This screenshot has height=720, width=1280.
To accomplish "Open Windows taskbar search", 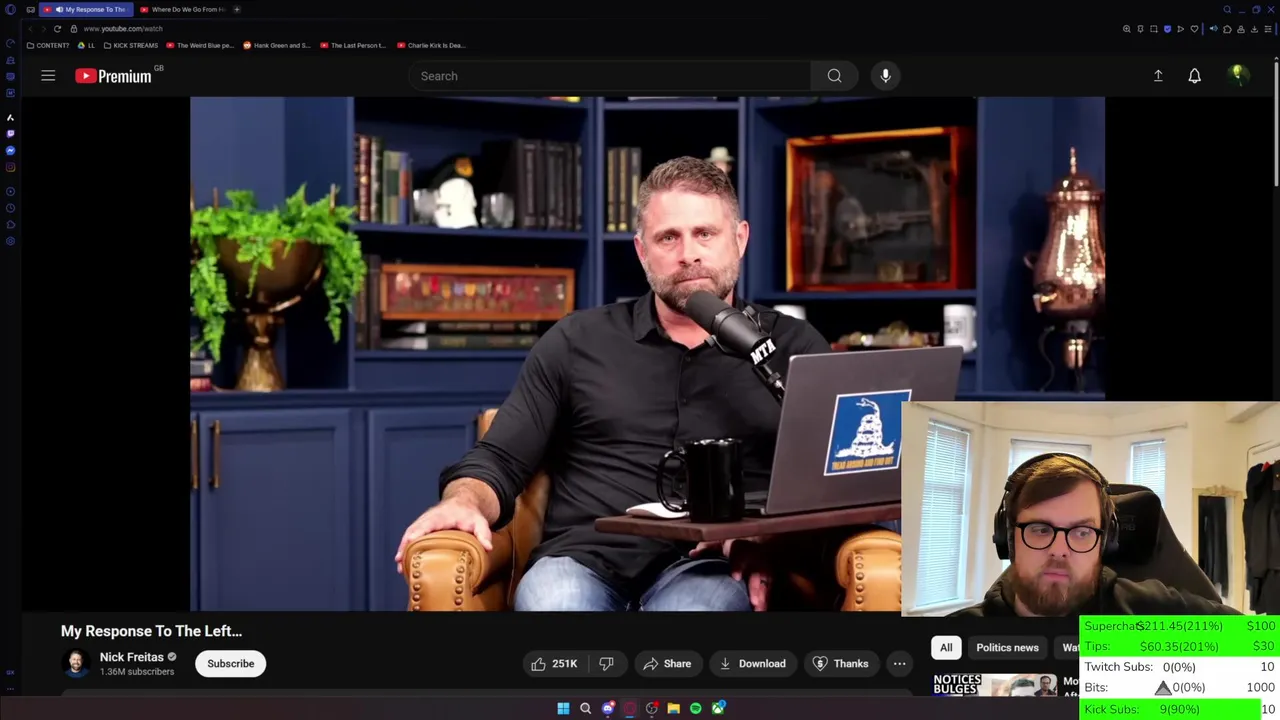I will (585, 708).
